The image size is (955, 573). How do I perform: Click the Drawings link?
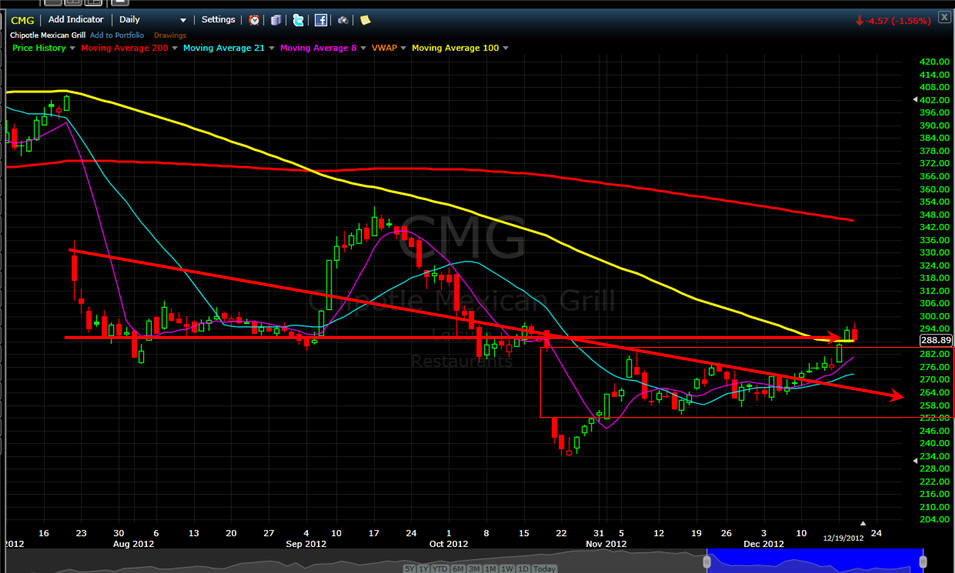pyautogui.click(x=170, y=34)
